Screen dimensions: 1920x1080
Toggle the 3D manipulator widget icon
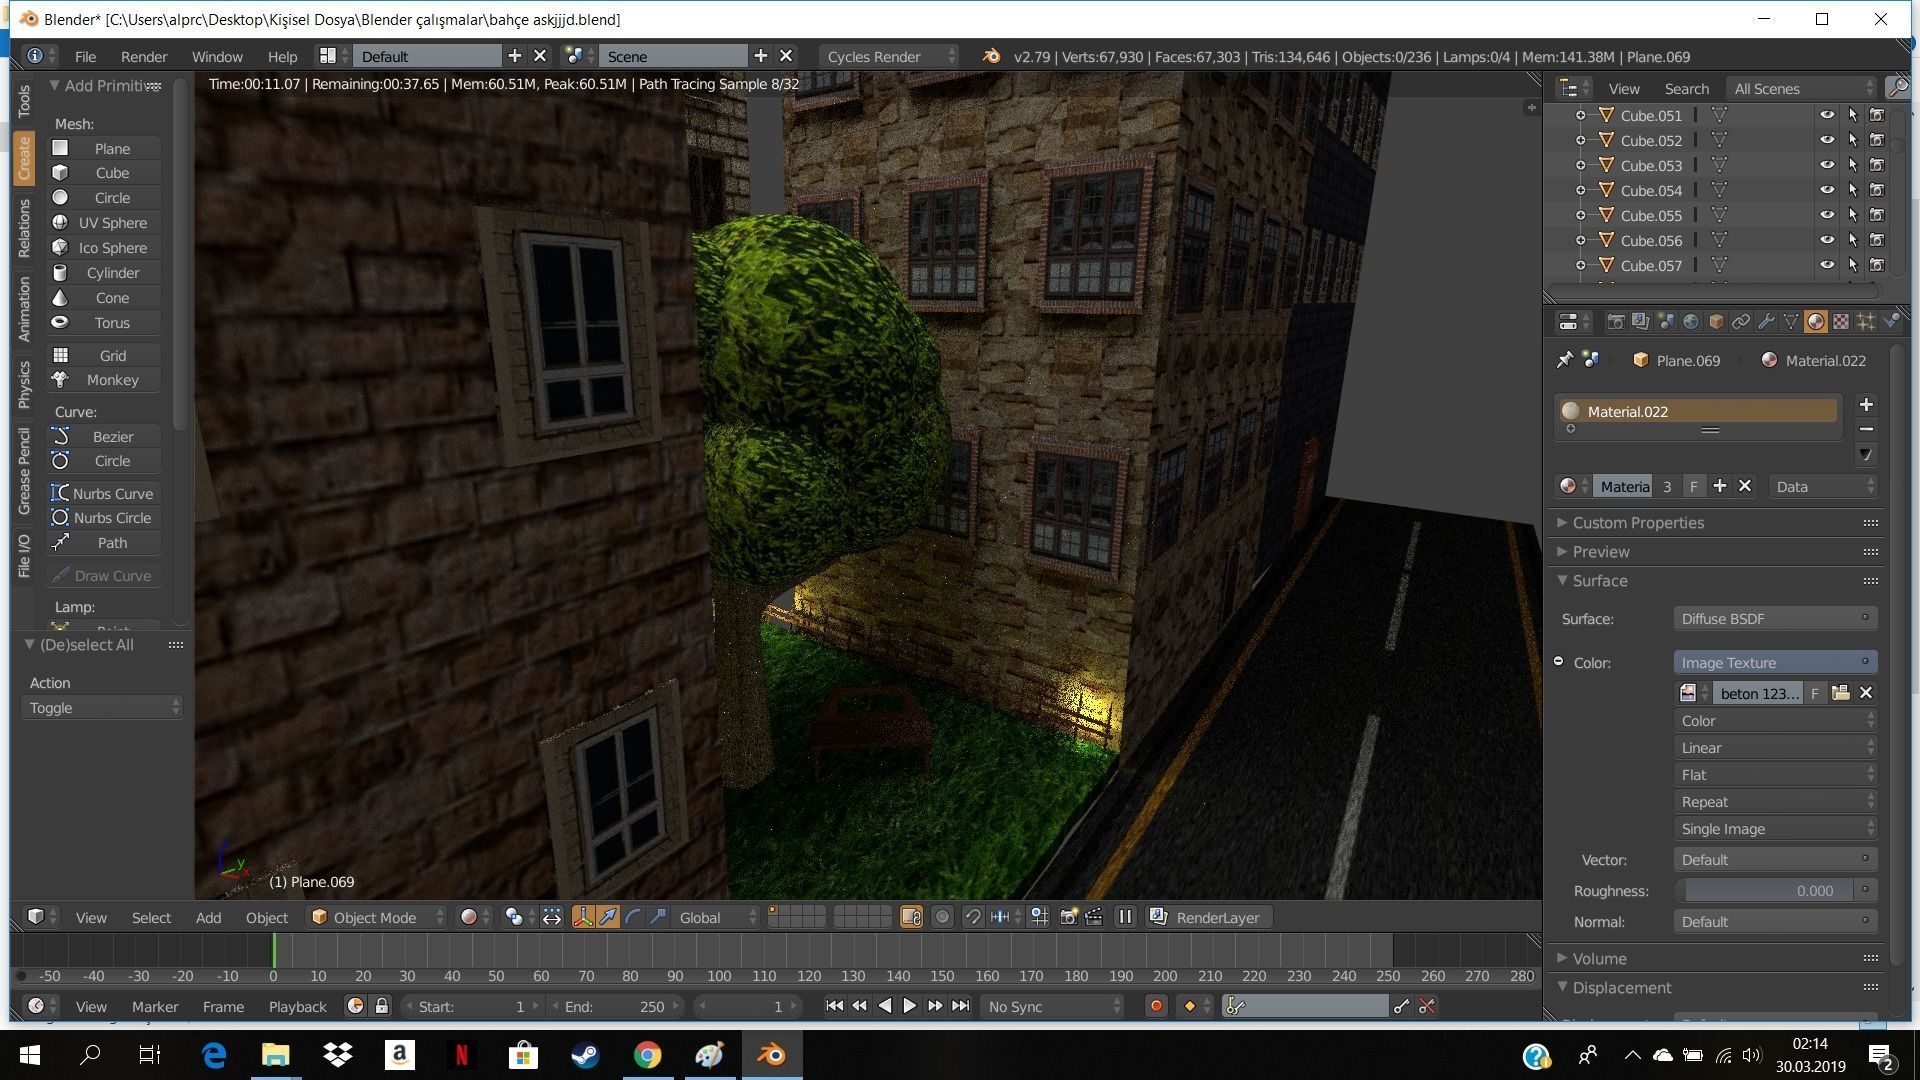[x=583, y=917]
